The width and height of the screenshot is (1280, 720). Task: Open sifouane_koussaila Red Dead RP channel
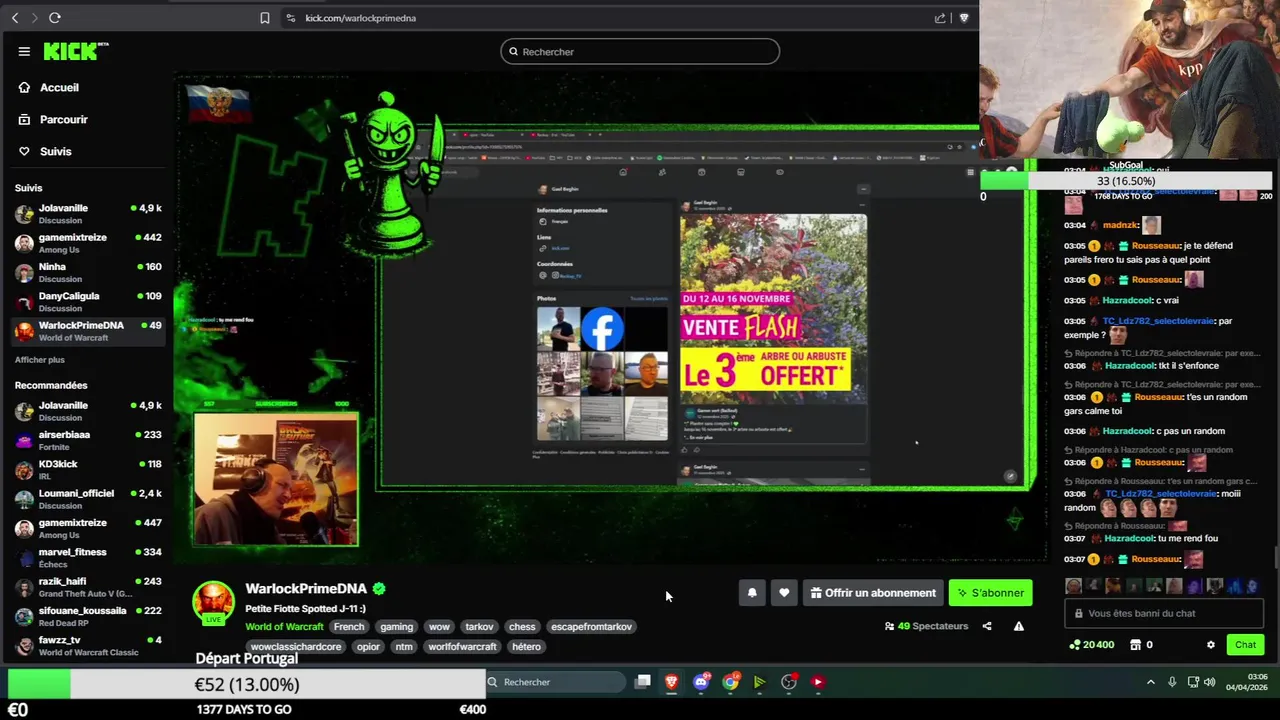88,615
